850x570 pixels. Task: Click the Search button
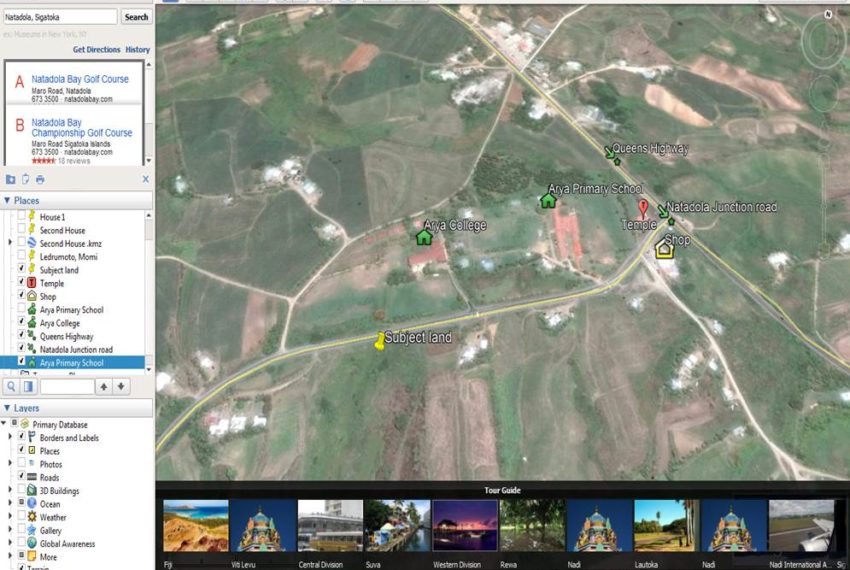136,17
